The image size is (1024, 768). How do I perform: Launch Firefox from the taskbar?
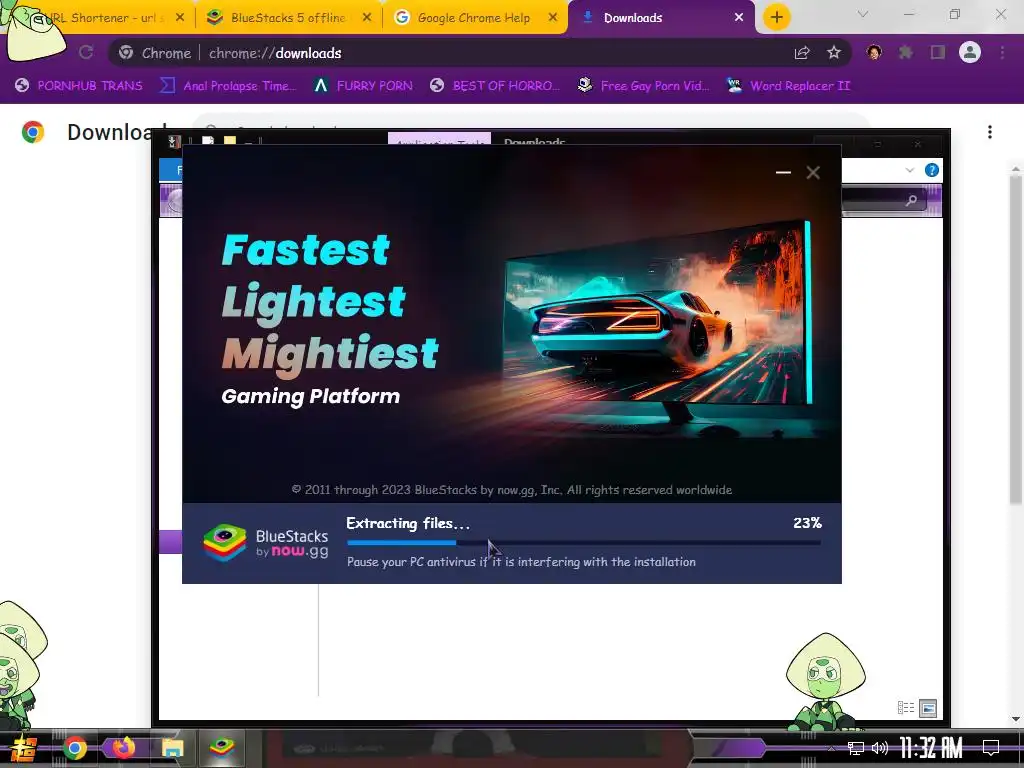point(124,748)
